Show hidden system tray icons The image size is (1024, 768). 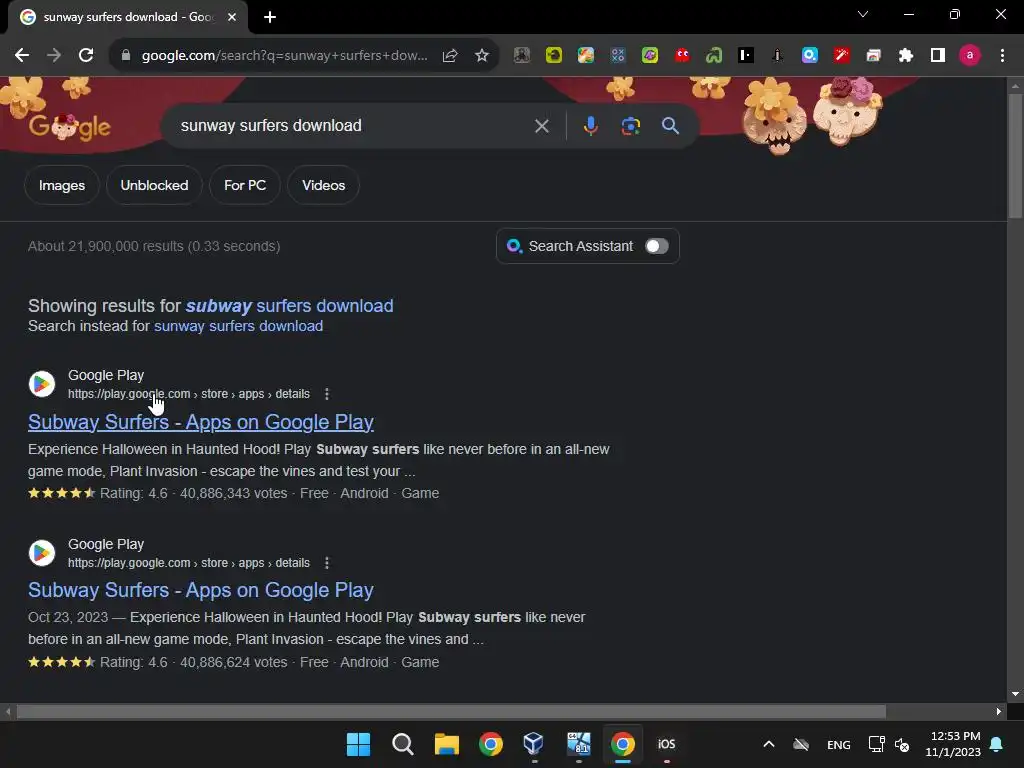point(769,744)
